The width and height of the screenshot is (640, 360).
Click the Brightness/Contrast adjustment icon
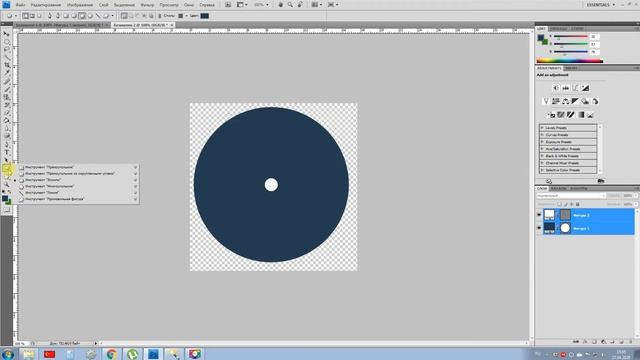pyautogui.click(x=556, y=88)
